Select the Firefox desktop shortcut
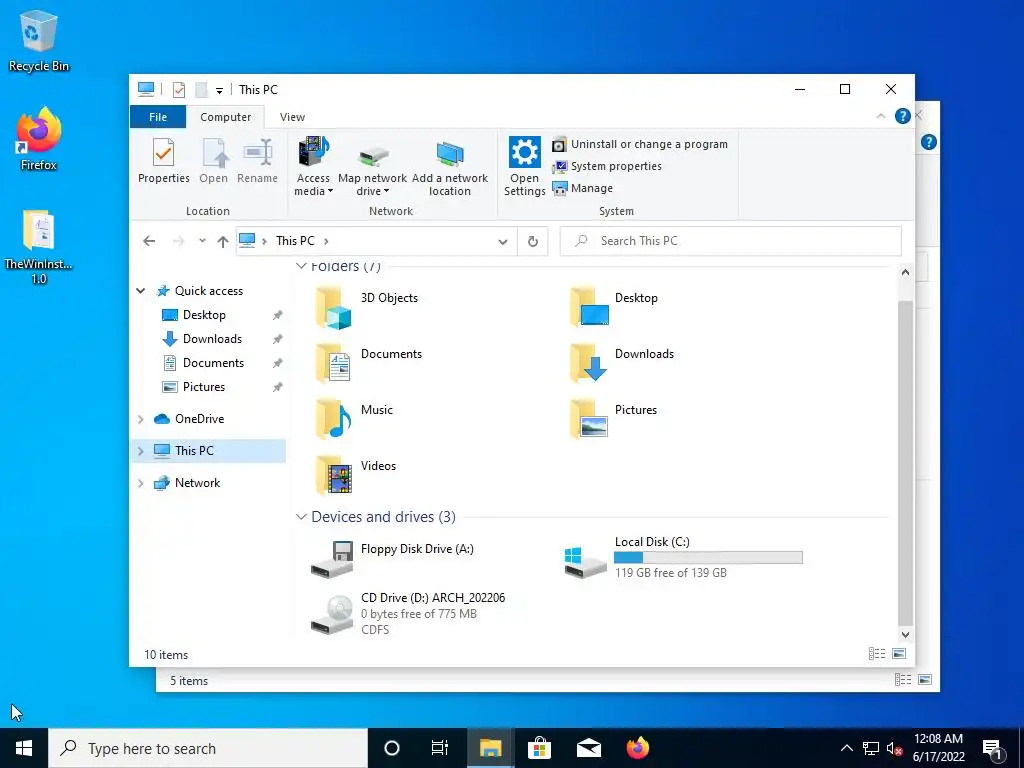 (x=39, y=139)
